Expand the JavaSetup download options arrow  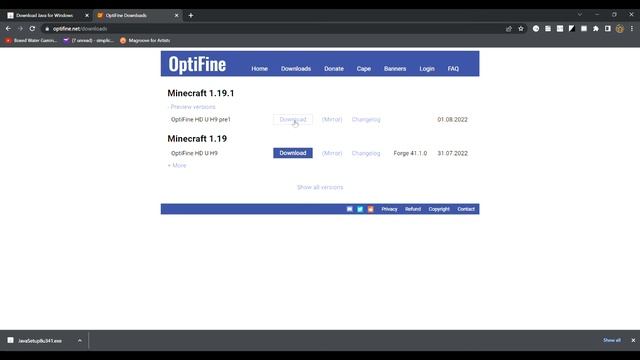pos(80,340)
